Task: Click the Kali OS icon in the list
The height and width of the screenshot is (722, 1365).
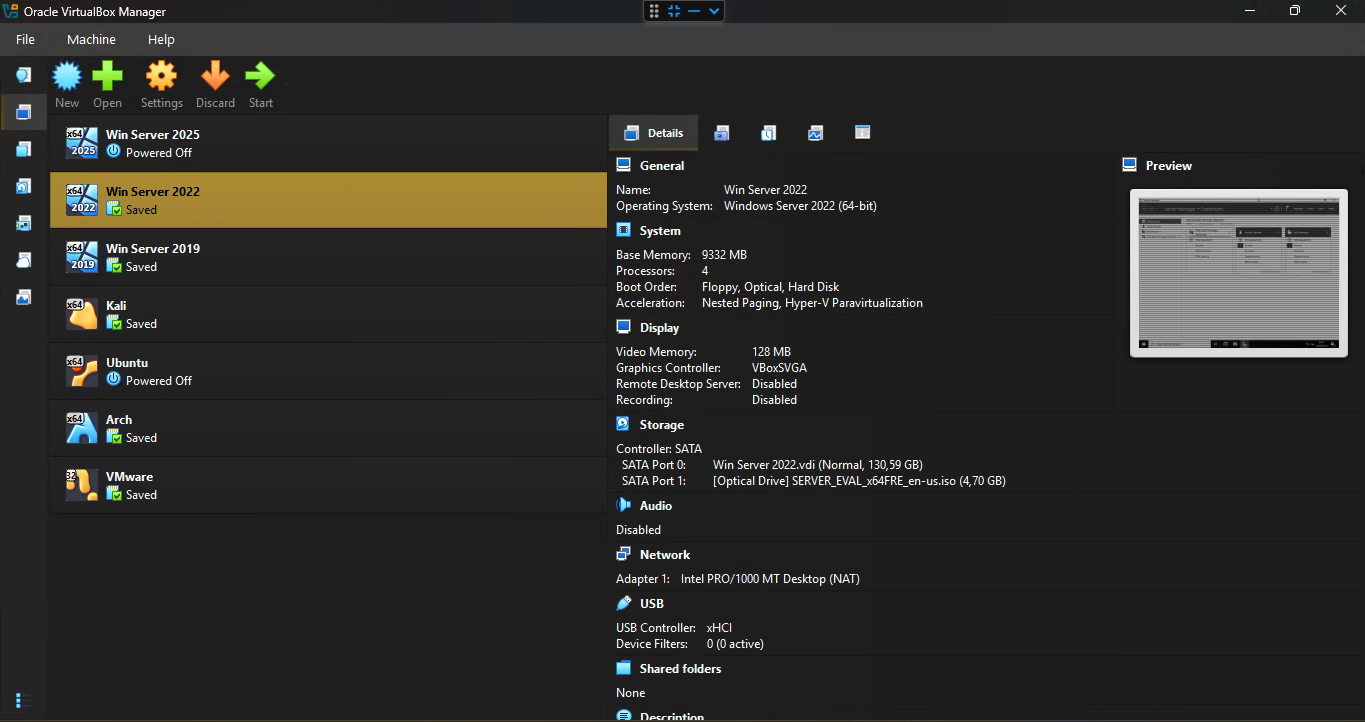Action: 82,314
